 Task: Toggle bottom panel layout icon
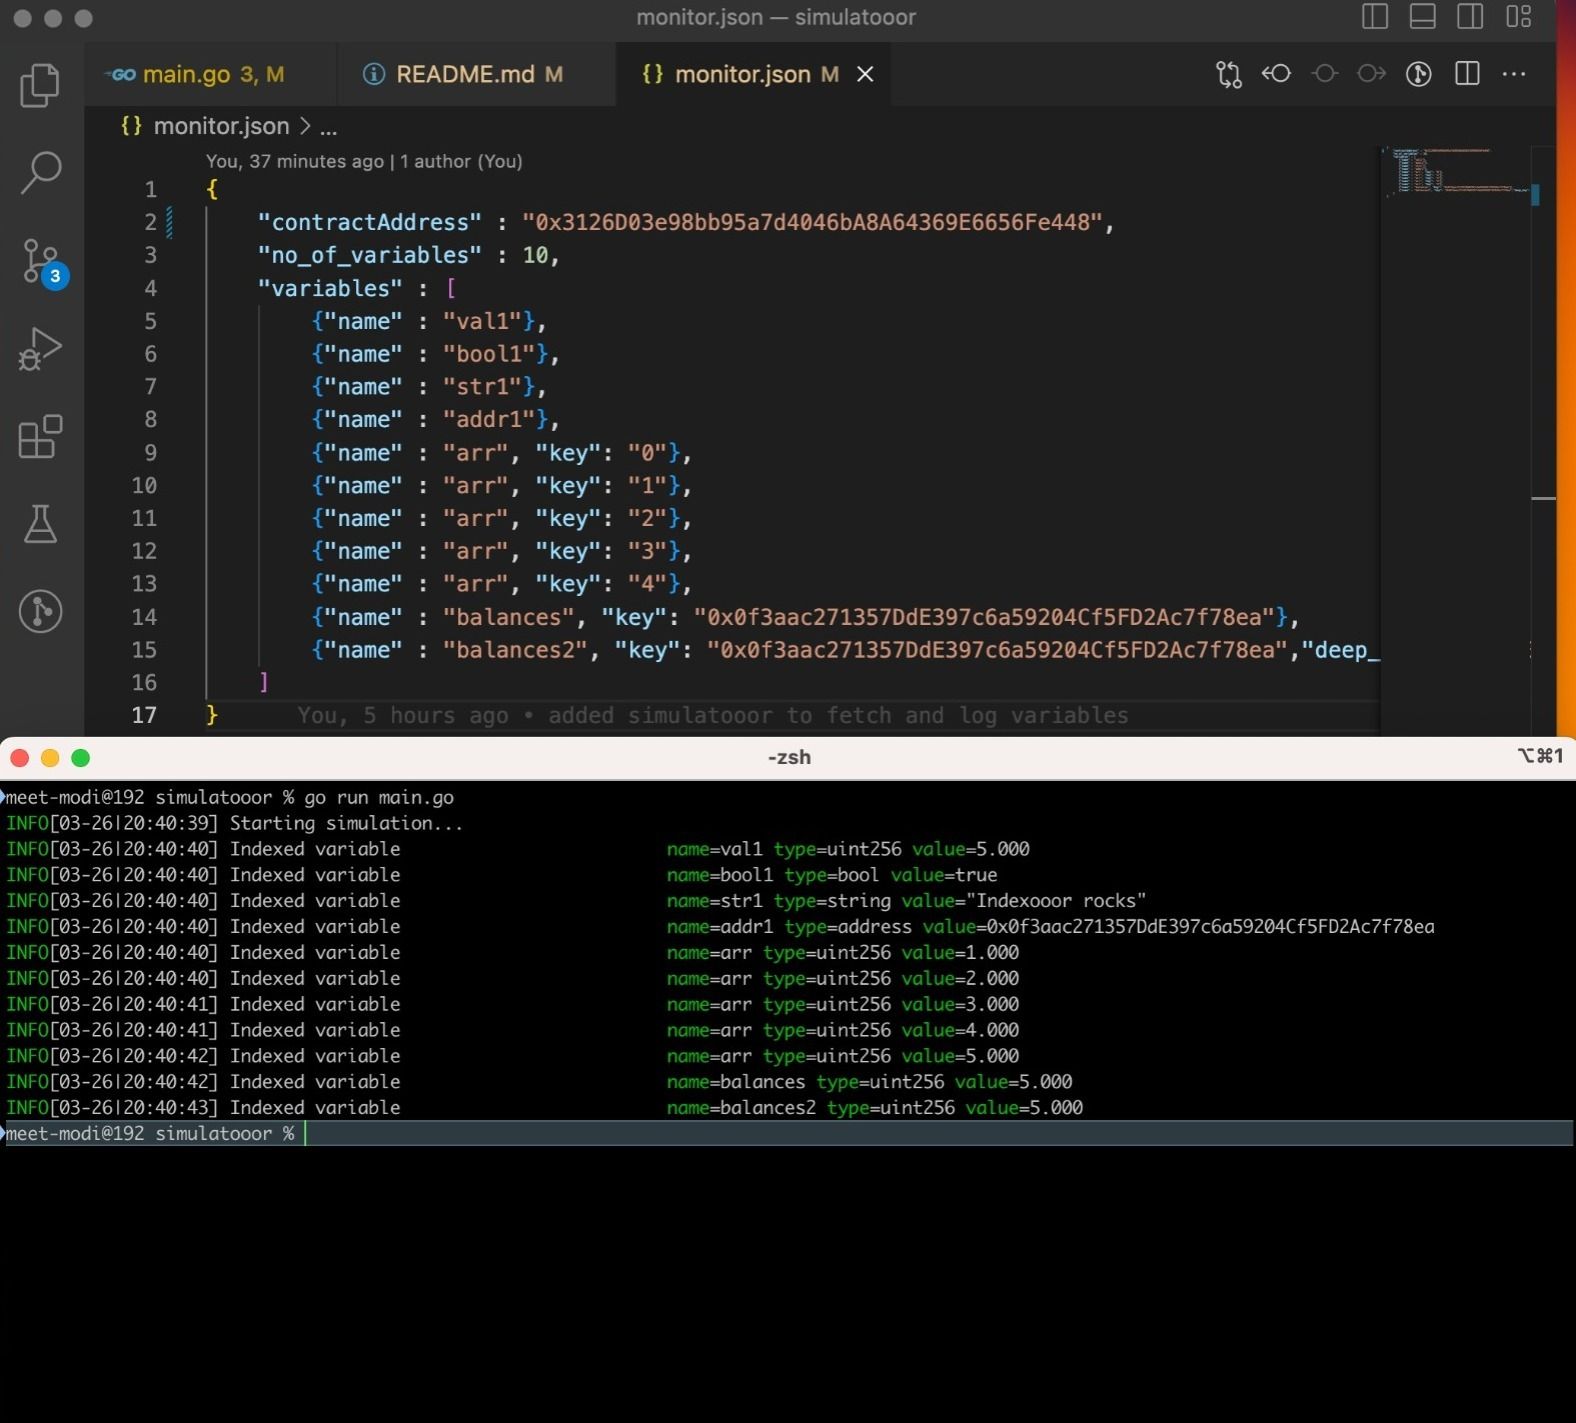coord(1423,17)
